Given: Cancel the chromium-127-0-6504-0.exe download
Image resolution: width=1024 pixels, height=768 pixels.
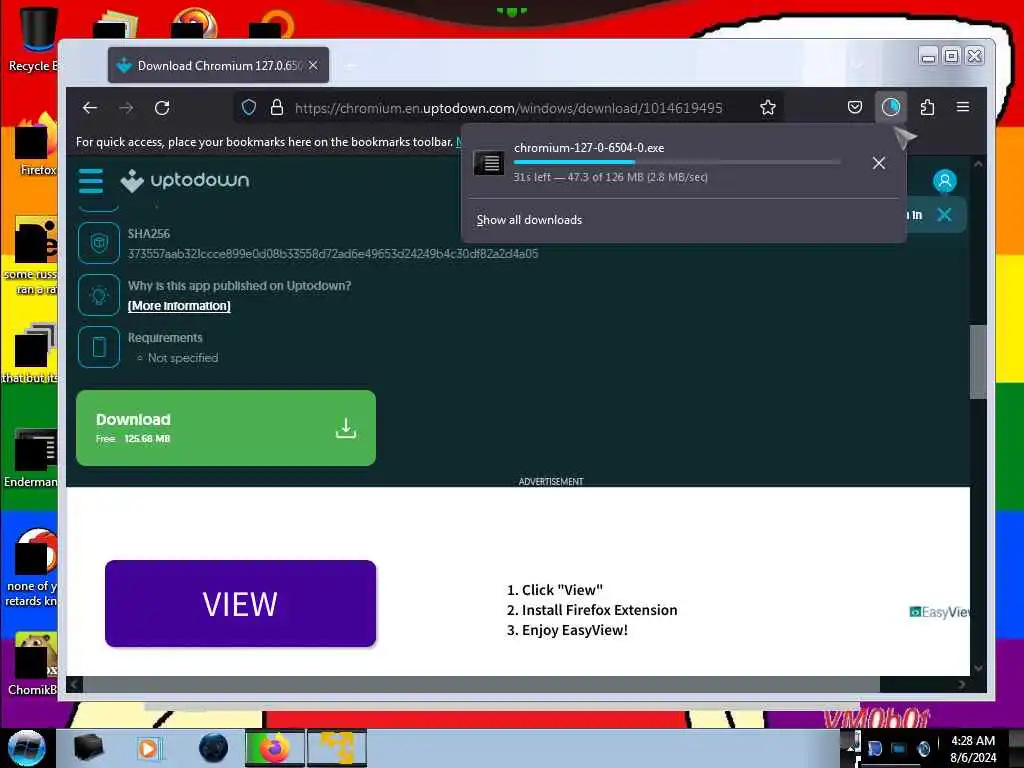Looking at the screenshot, I should tap(879, 163).
